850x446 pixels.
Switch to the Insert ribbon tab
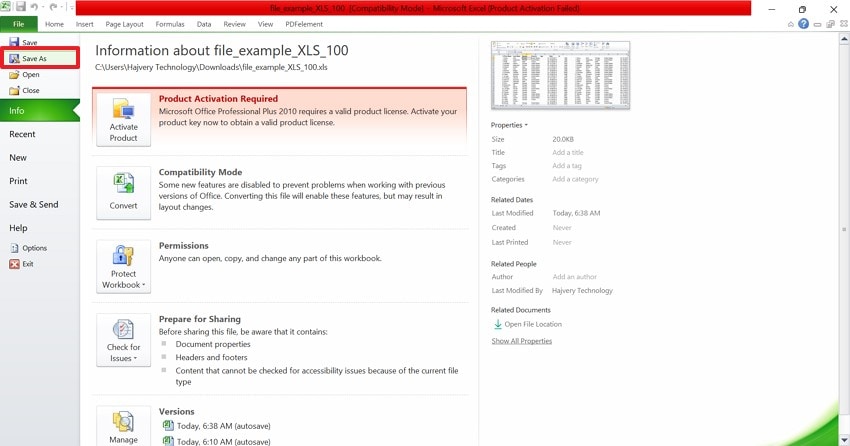point(85,24)
